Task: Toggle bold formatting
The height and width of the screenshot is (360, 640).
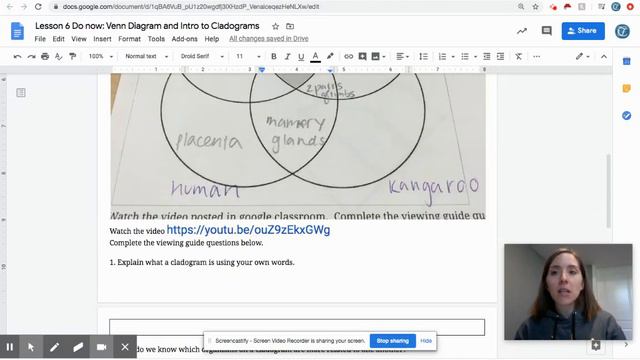Action: tap(273, 57)
